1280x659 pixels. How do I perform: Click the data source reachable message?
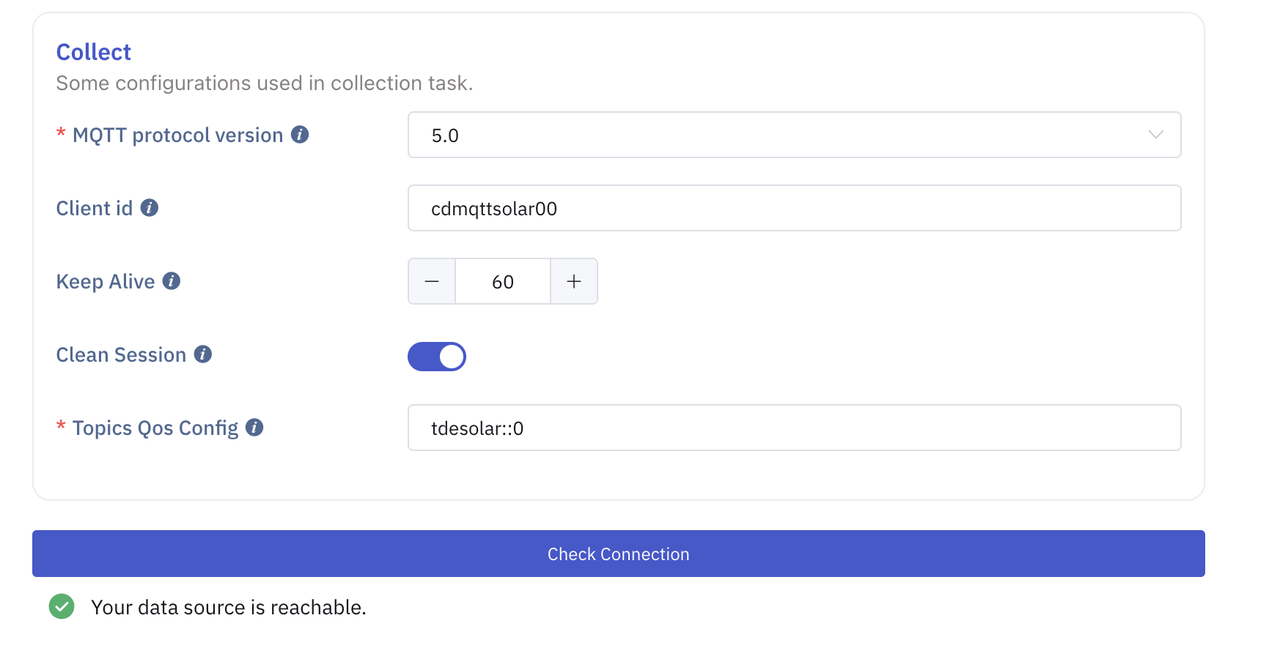coord(228,607)
